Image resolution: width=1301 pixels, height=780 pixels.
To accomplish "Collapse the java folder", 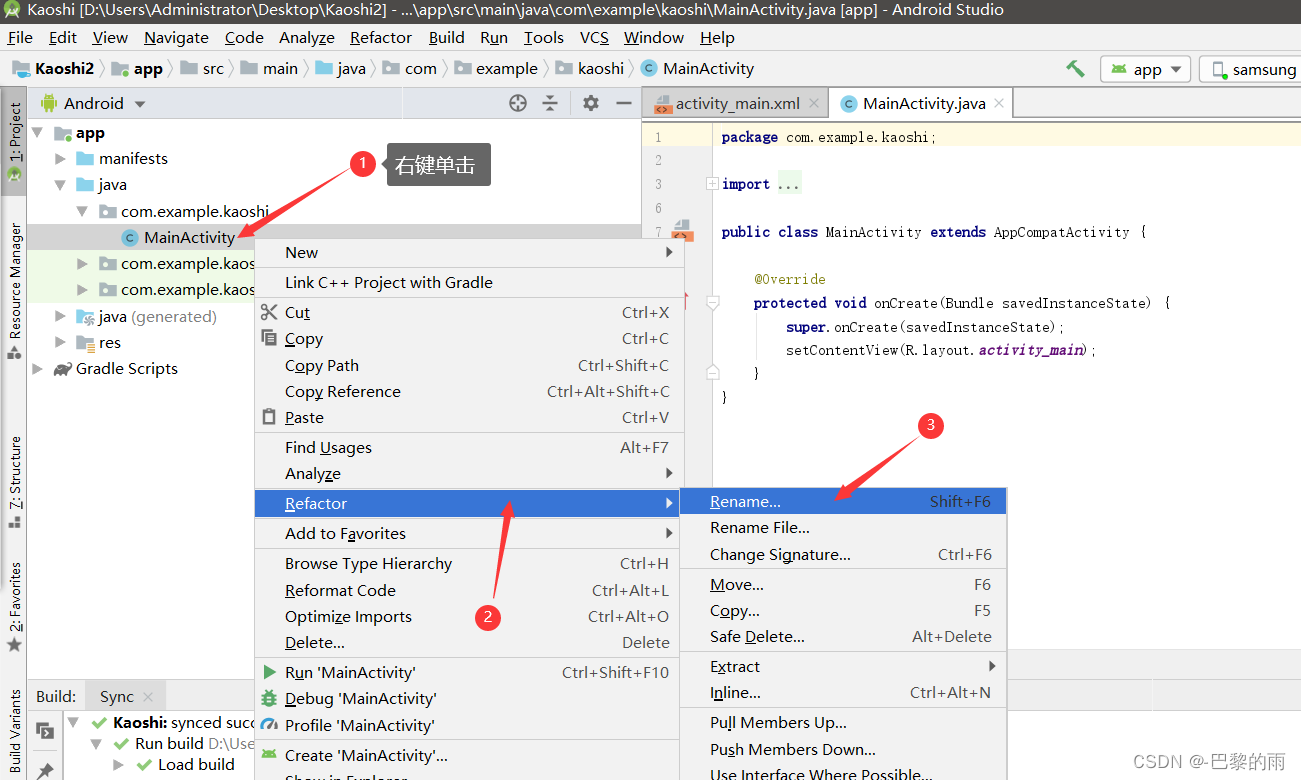I will coord(60,185).
